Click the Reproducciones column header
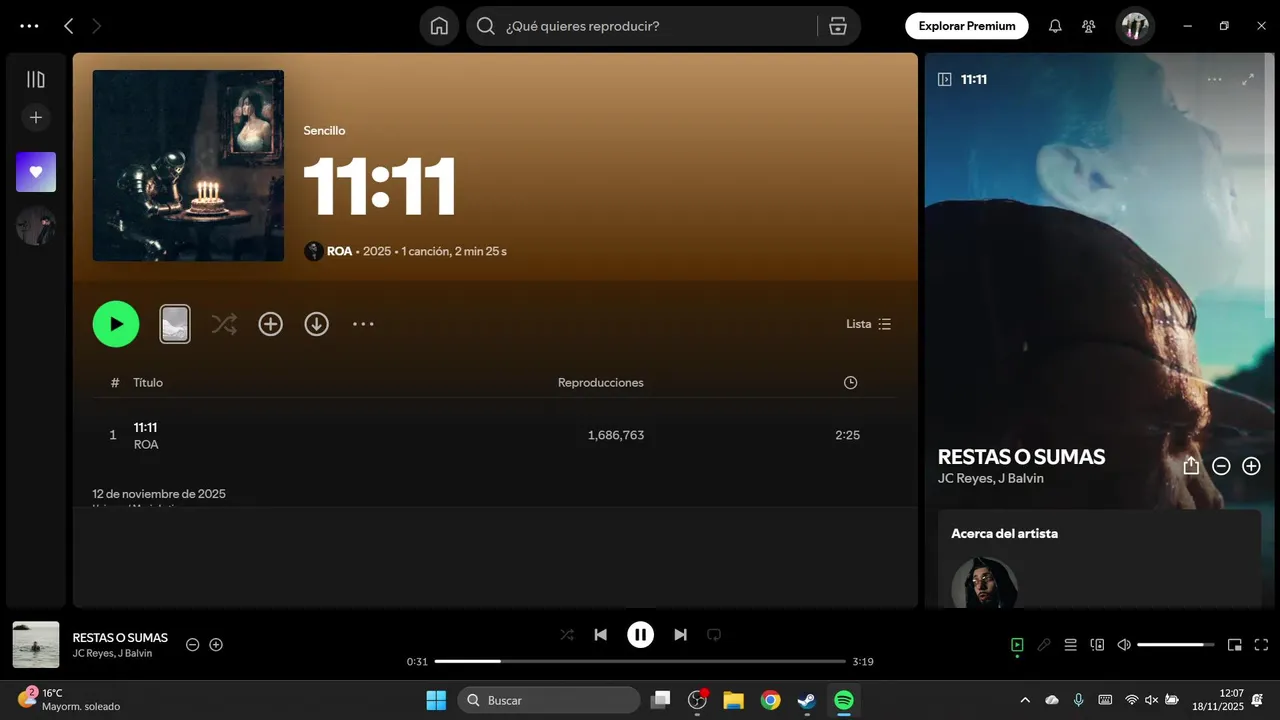The height and width of the screenshot is (720, 1280). (x=601, y=382)
